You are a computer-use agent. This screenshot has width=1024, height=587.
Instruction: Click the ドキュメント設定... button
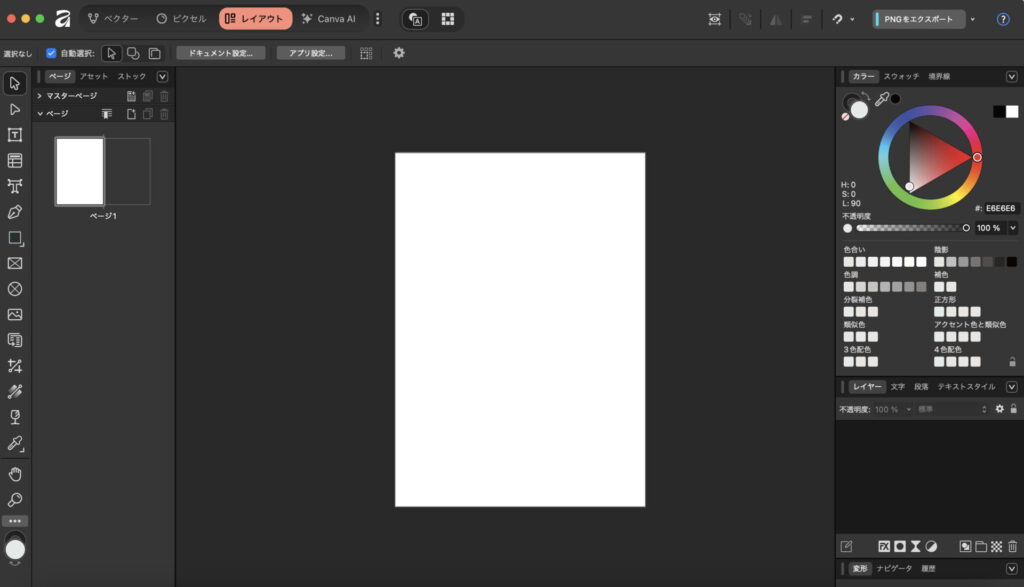point(221,53)
